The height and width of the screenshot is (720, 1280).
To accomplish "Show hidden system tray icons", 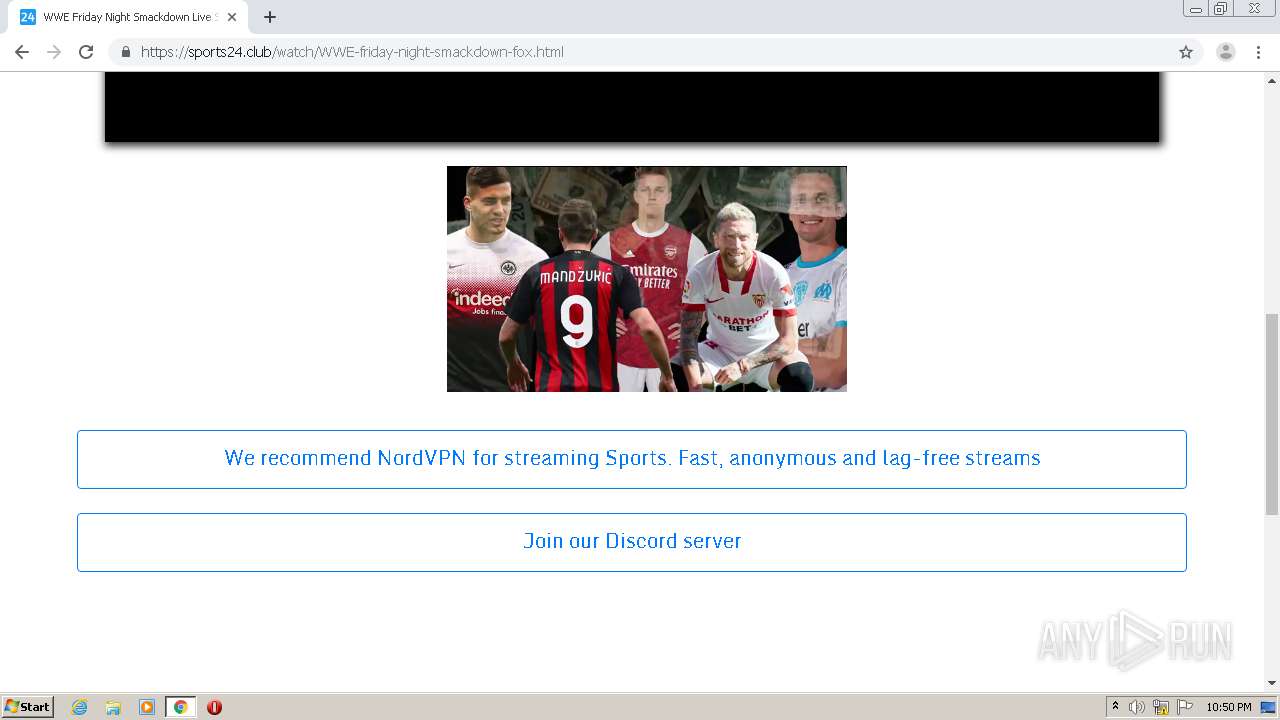I will [x=1115, y=707].
